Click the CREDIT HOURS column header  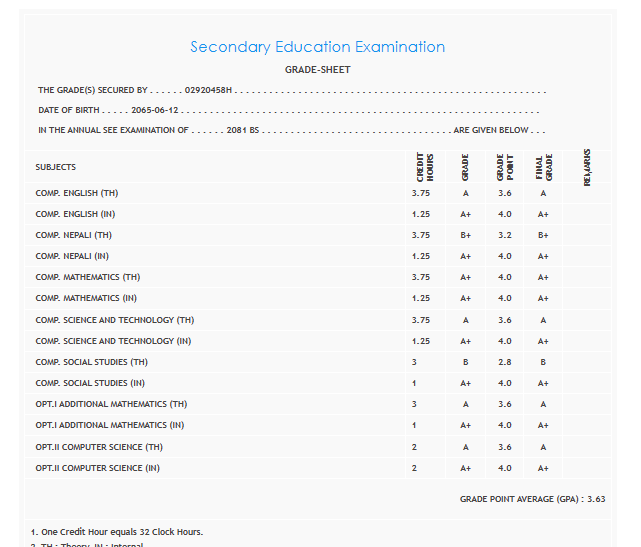click(x=421, y=167)
